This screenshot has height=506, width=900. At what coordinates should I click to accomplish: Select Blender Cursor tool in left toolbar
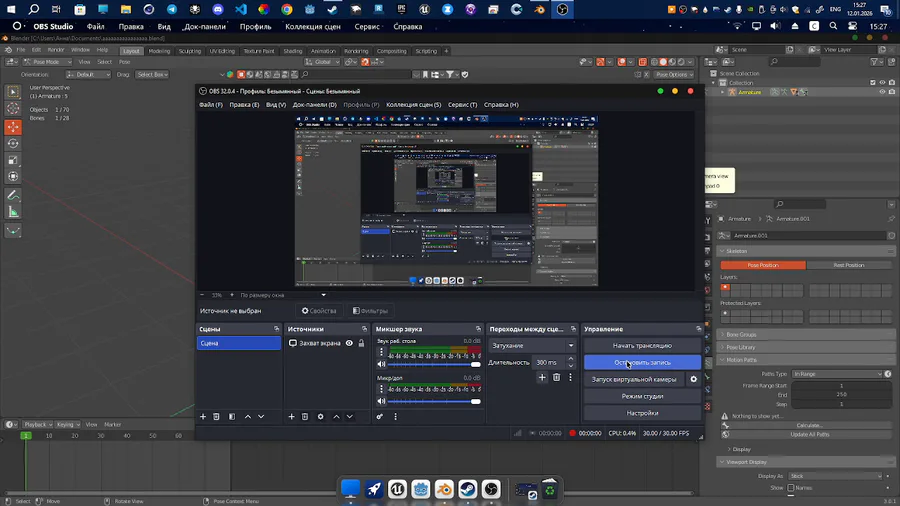[x=13, y=108]
